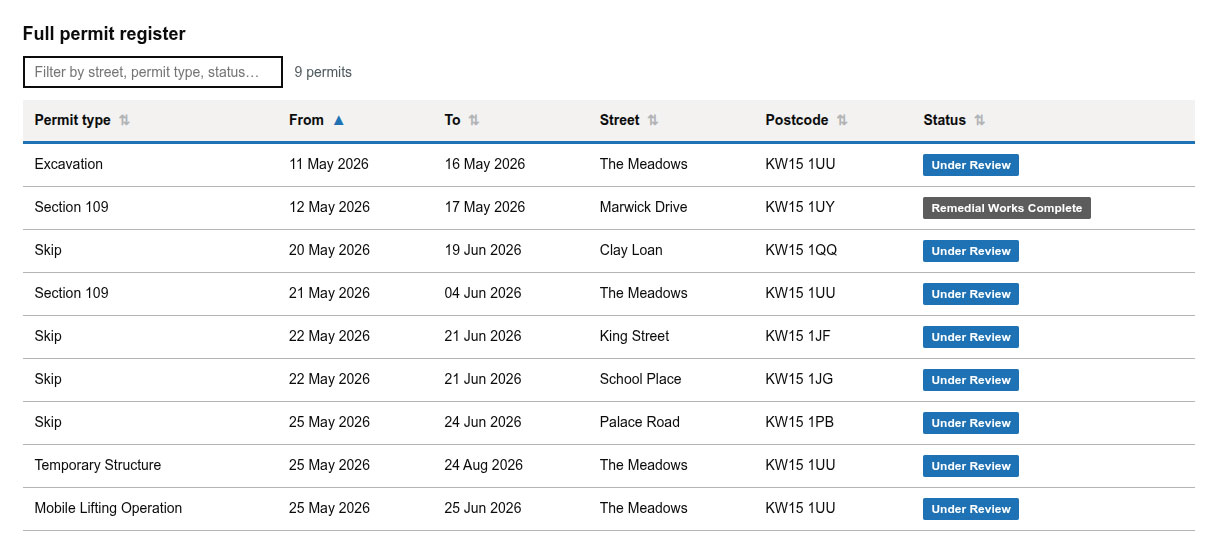This screenshot has height=554, width=1219.
Task: Click the 24 Aug 2026 to date
Action: (x=484, y=465)
